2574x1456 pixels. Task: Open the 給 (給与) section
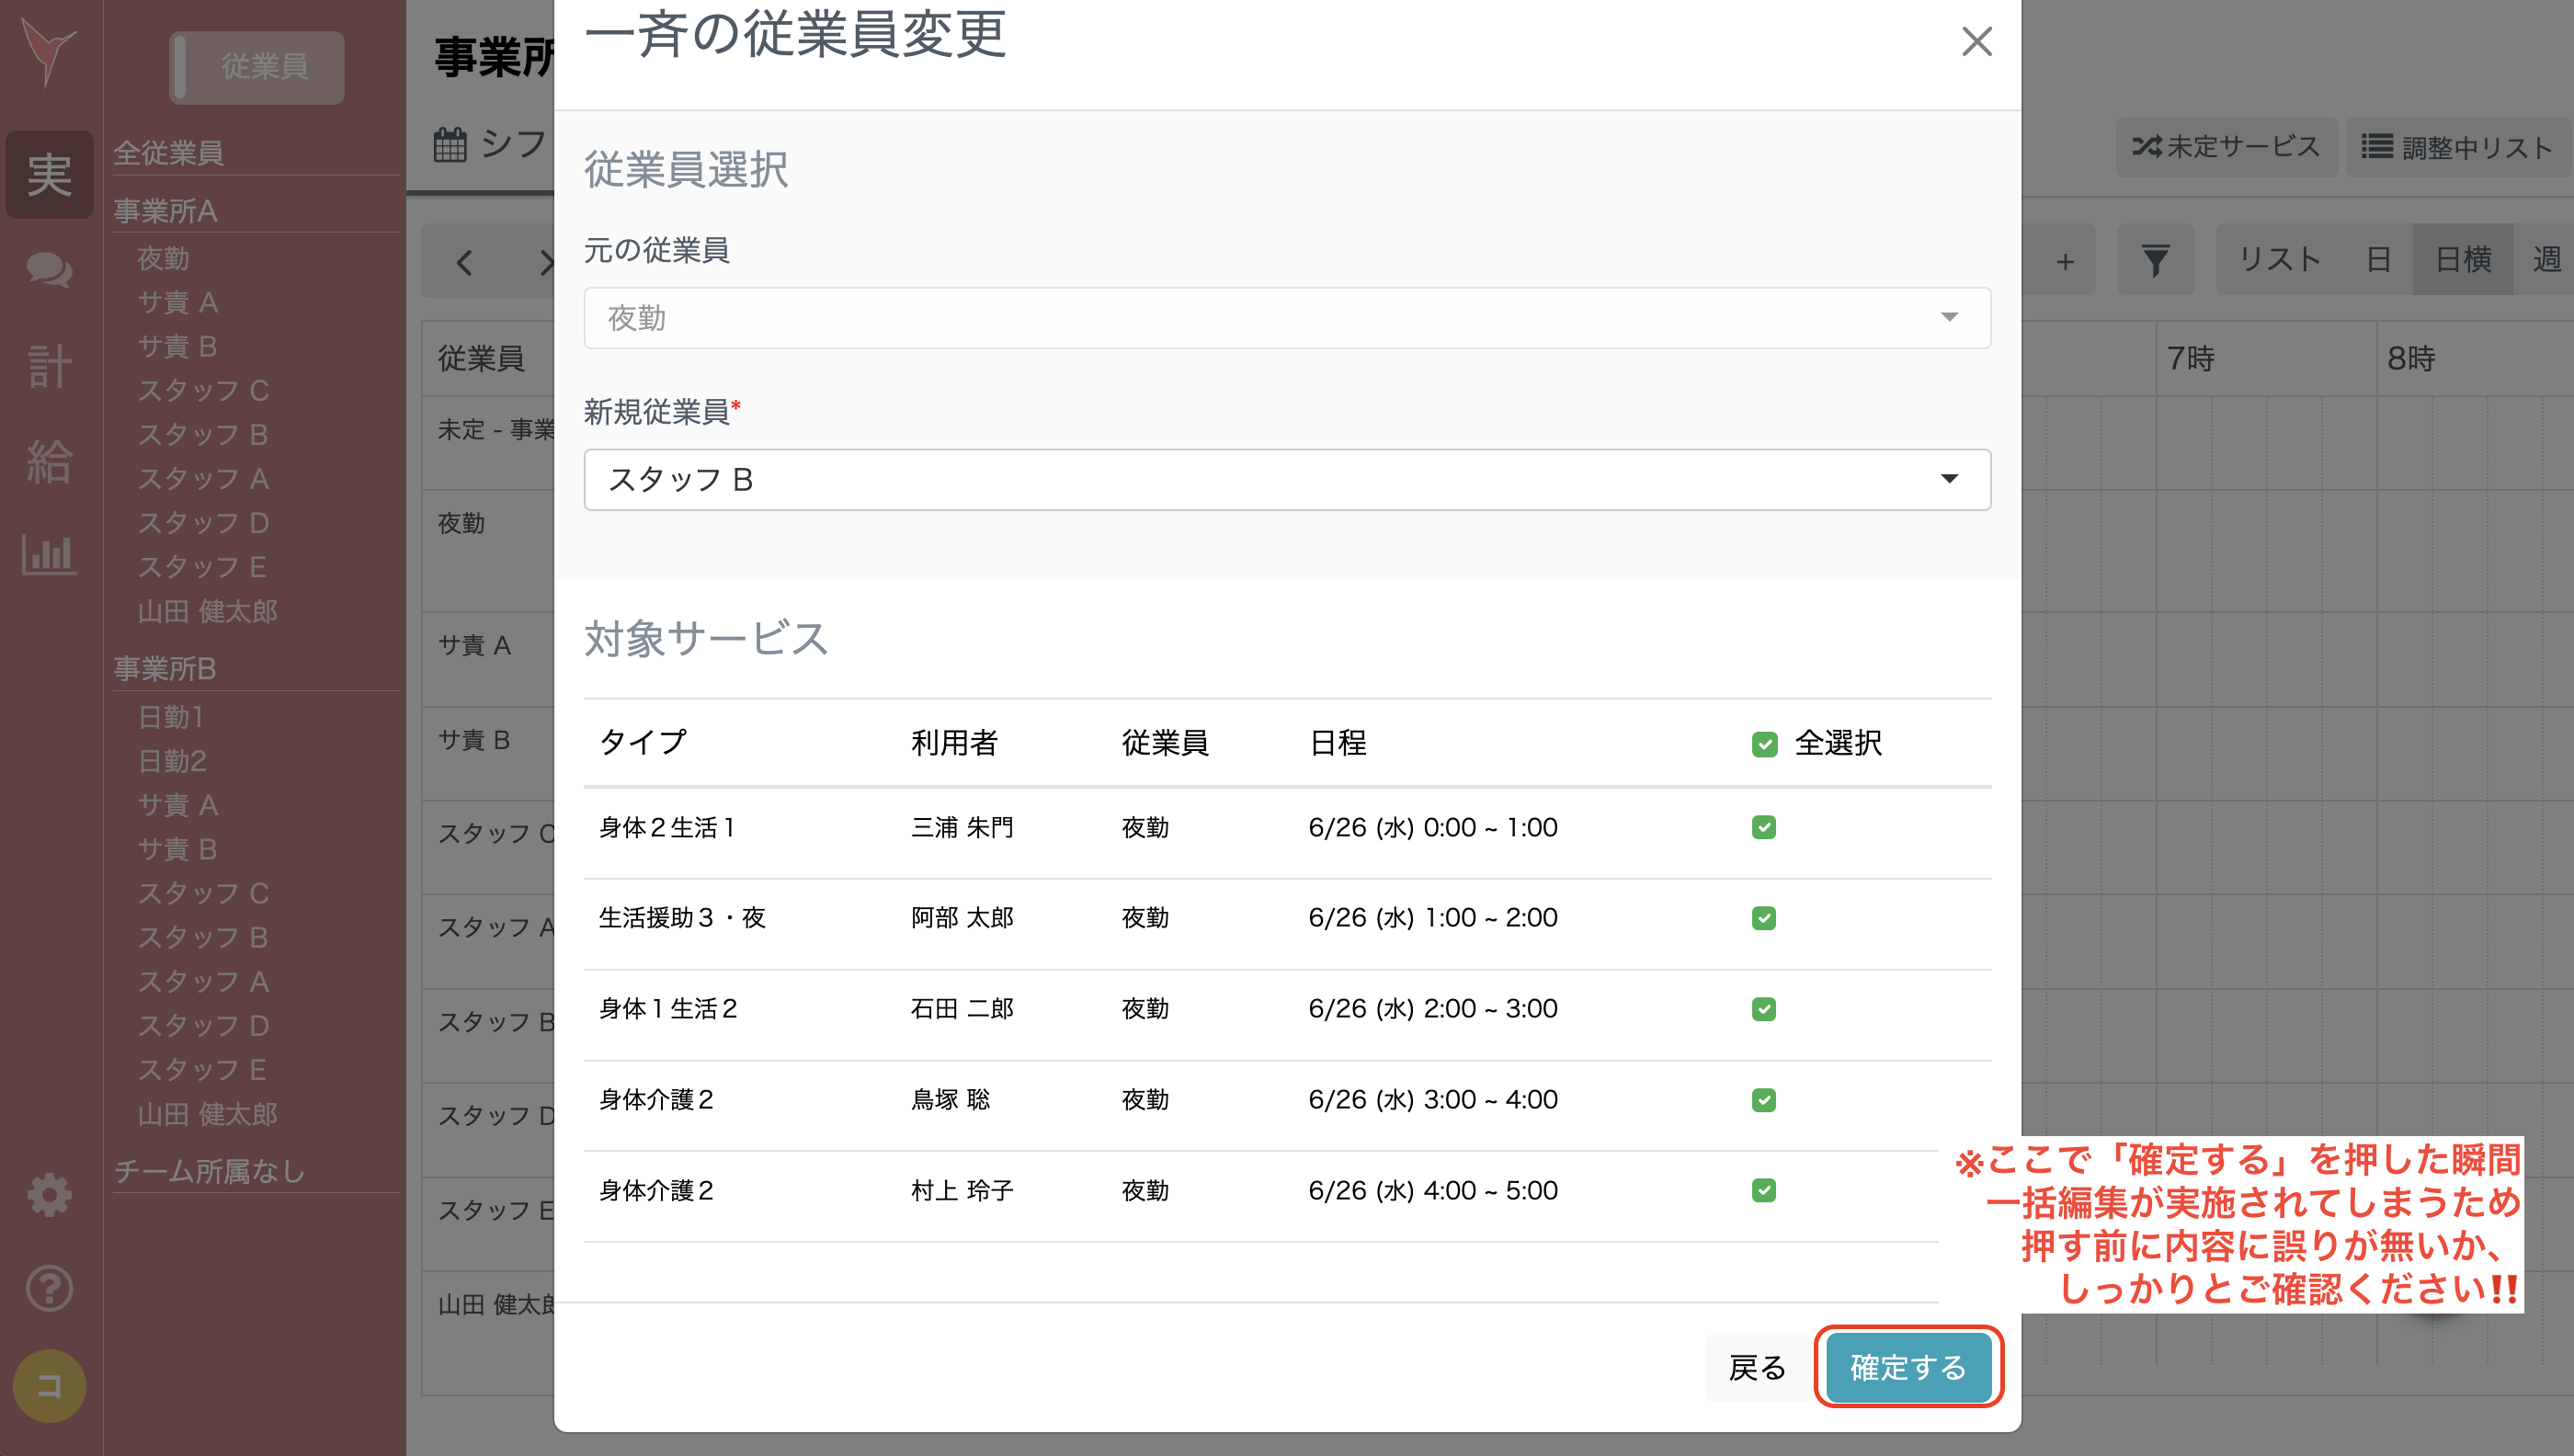[x=48, y=461]
